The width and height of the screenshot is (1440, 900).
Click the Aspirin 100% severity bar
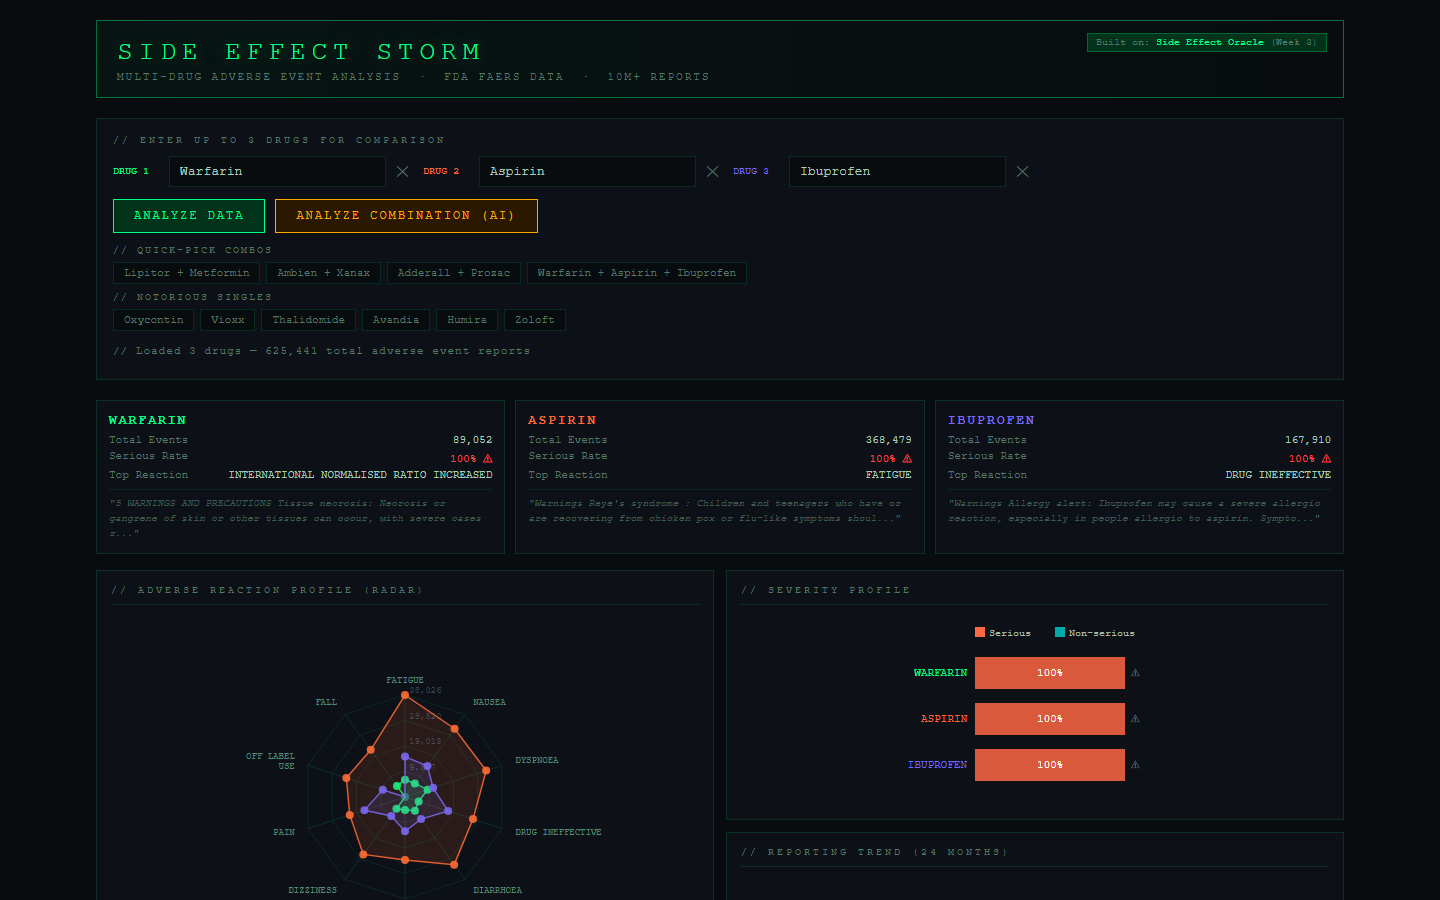pyautogui.click(x=1050, y=719)
